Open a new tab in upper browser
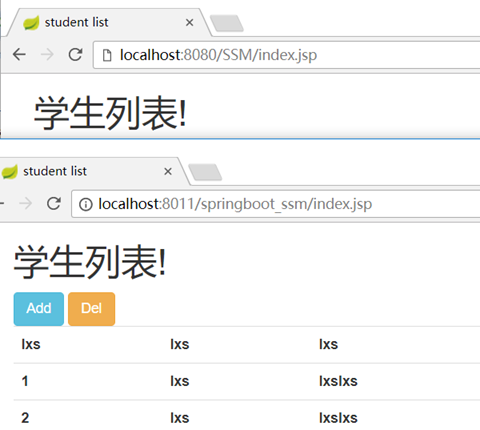 click(x=227, y=23)
